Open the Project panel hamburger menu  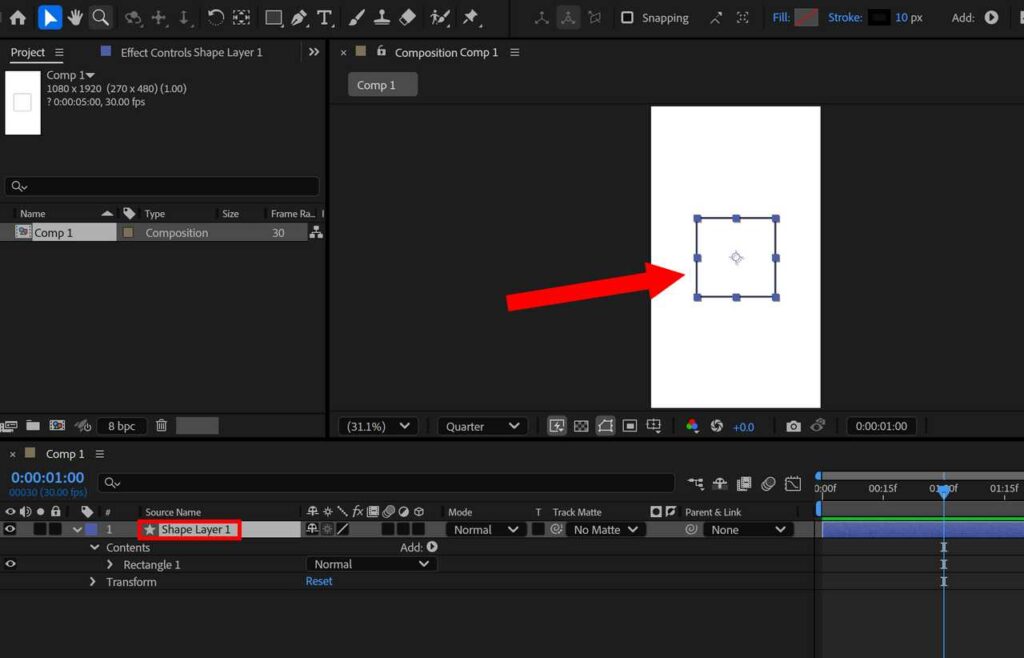[x=59, y=52]
